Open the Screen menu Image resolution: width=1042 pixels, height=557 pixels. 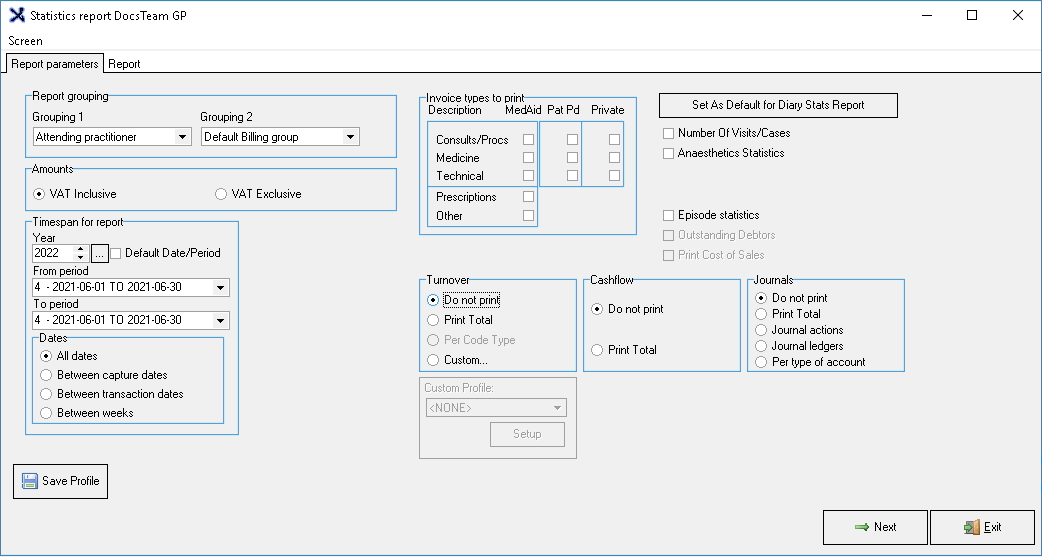tap(25, 41)
